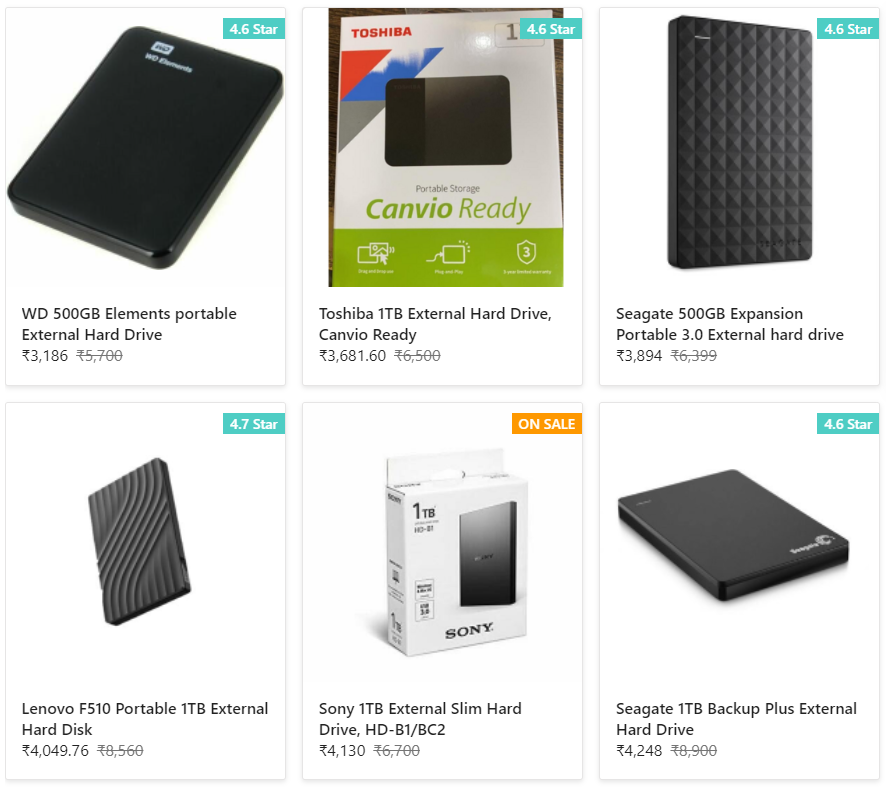This screenshot has height=788, width=886.
Task: Click the Seagate Expansion drive photo
Action: tap(738, 147)
